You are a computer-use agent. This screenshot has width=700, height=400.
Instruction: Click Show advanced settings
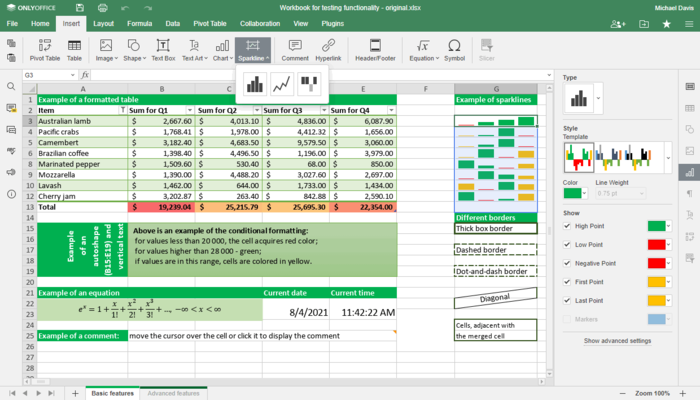pyautogui.click(x=618, y=341)
